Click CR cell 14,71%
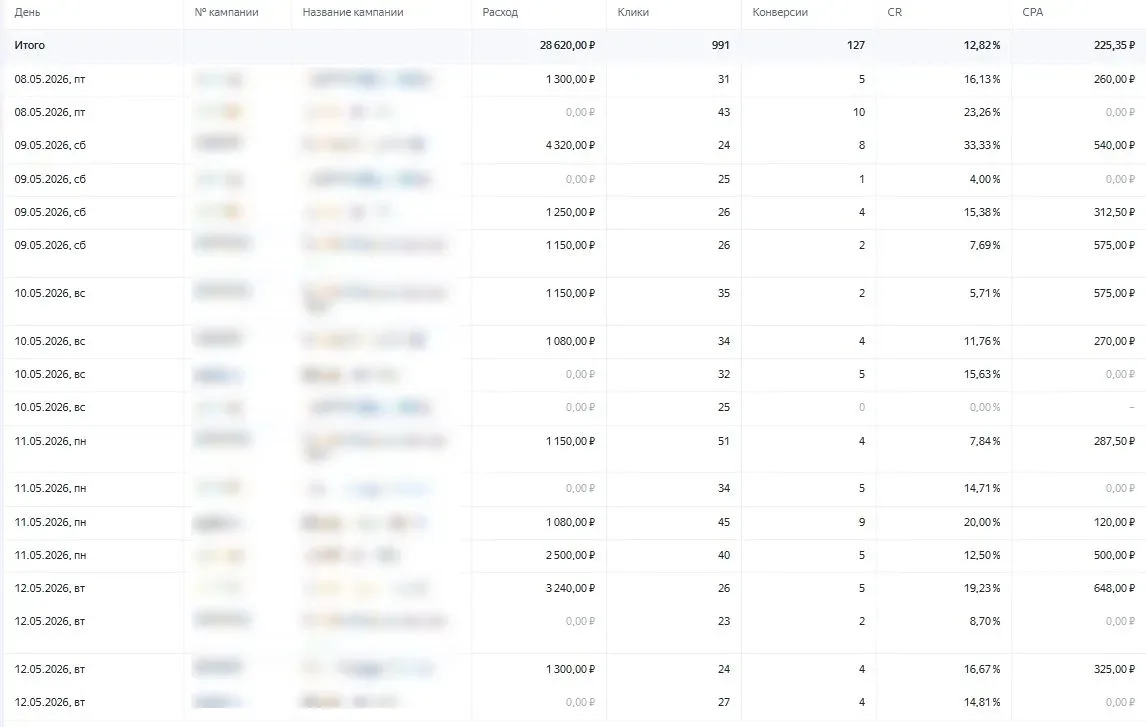1146x727 pixels. pyautogui.click(x=982, y=488)
